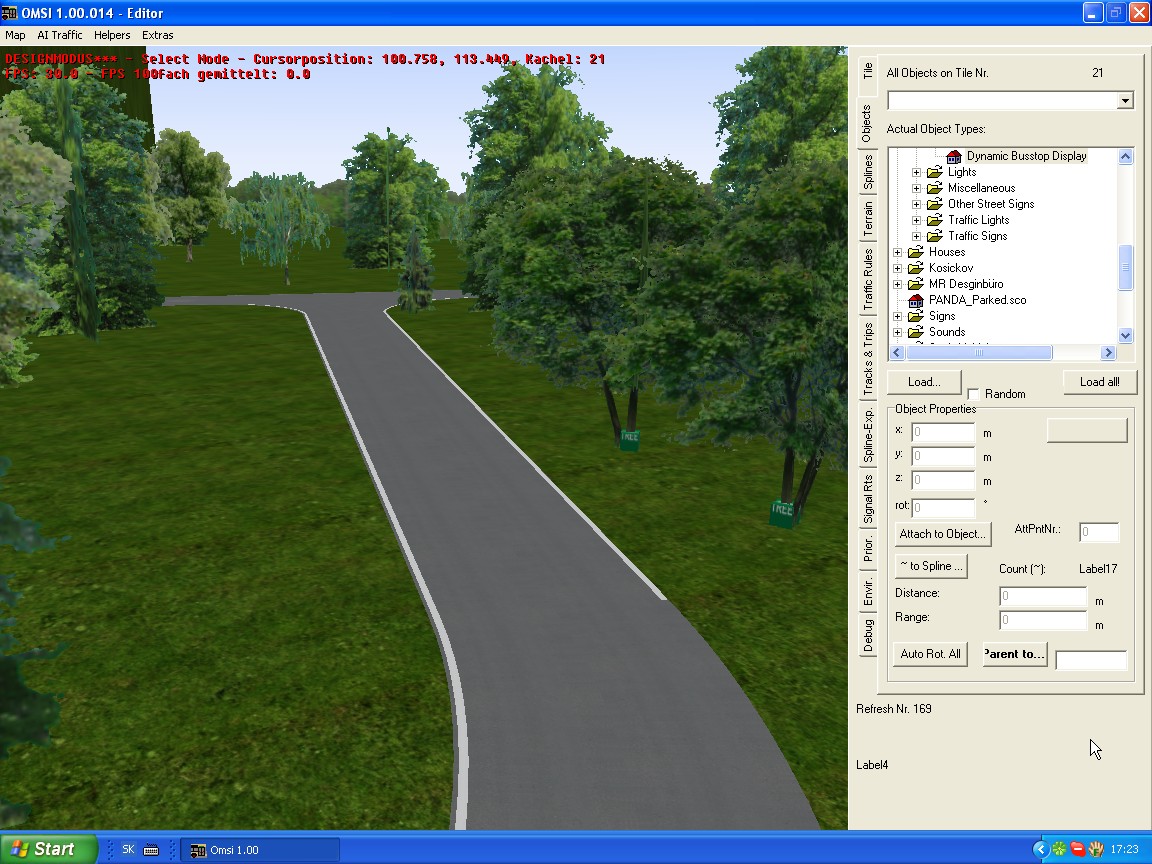Image resolution: width=1152 pixels, height=864 pixels.
Task: Click the Load all! button
Action: pyautogui.click(x=1099, y=382)
